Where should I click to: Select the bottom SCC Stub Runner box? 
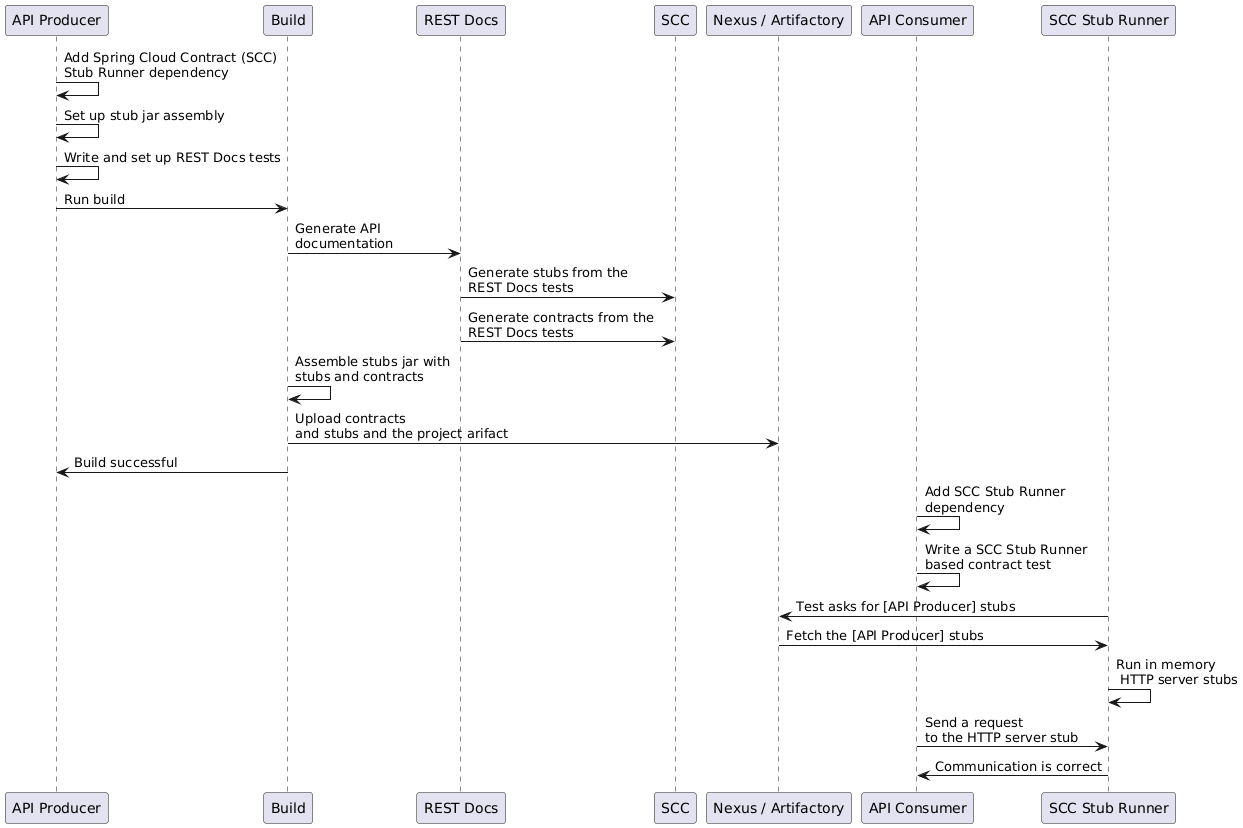click(x=1108, y=807)
